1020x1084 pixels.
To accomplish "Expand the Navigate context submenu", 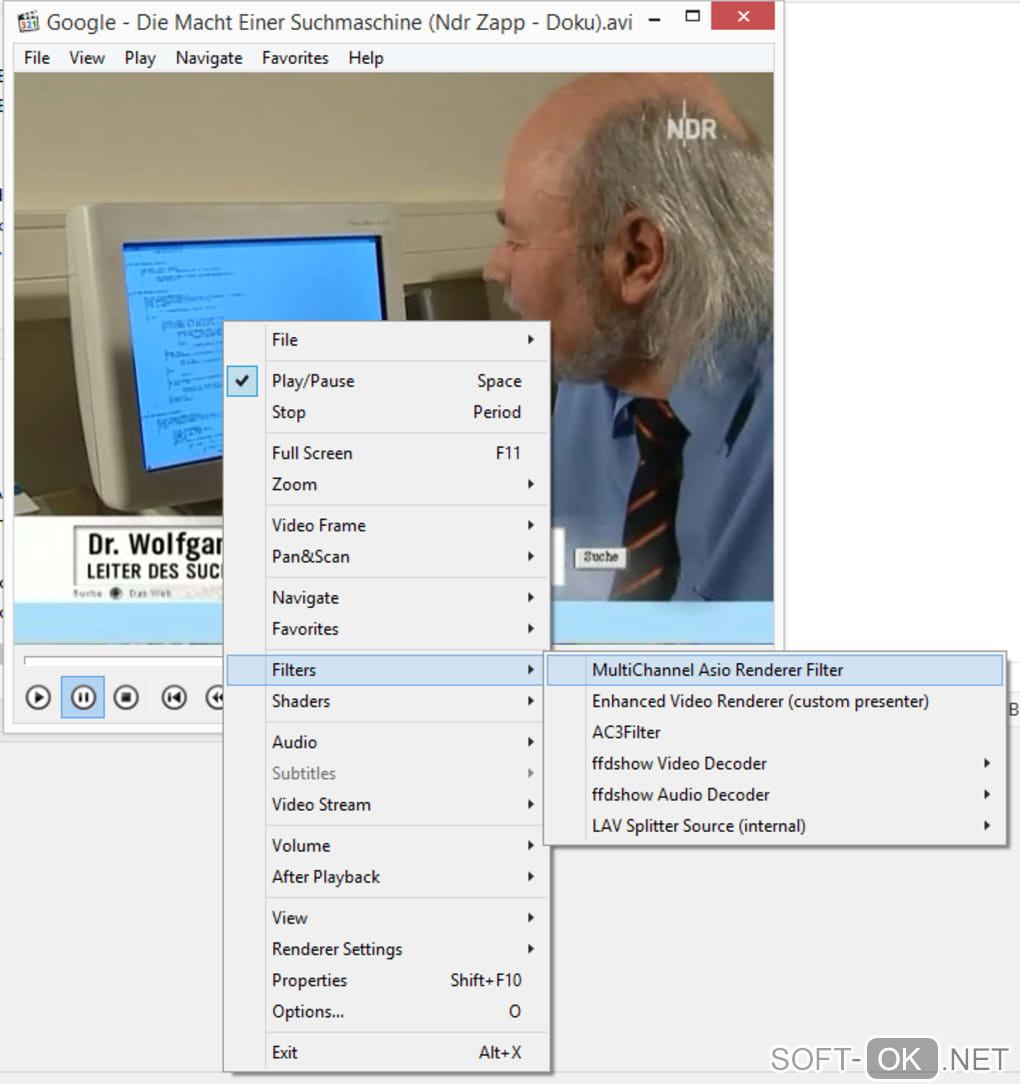I will [387, 597].
